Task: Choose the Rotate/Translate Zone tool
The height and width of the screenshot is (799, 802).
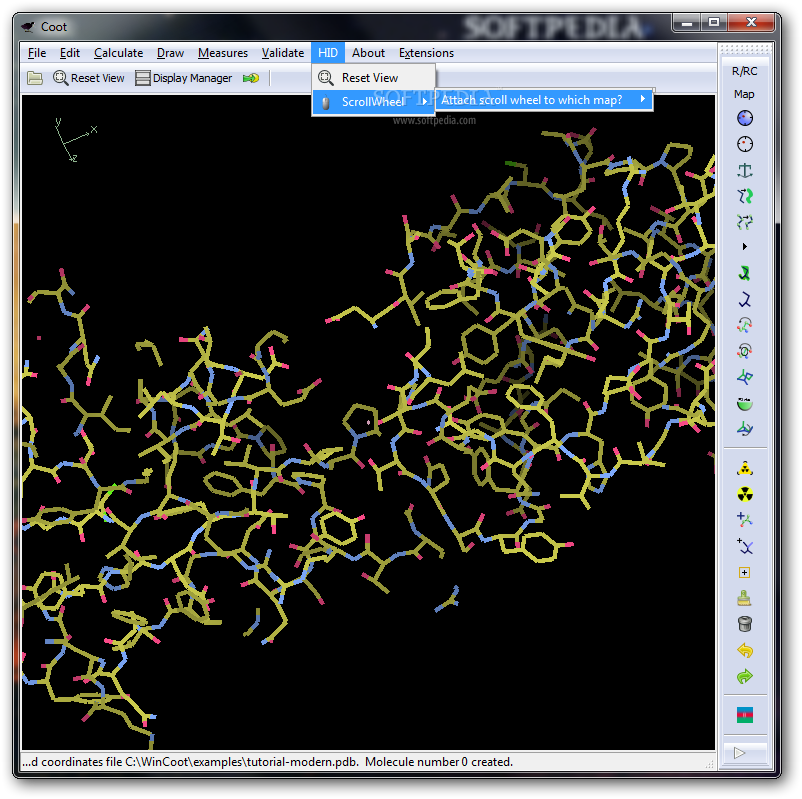Action: coord(745,221)
